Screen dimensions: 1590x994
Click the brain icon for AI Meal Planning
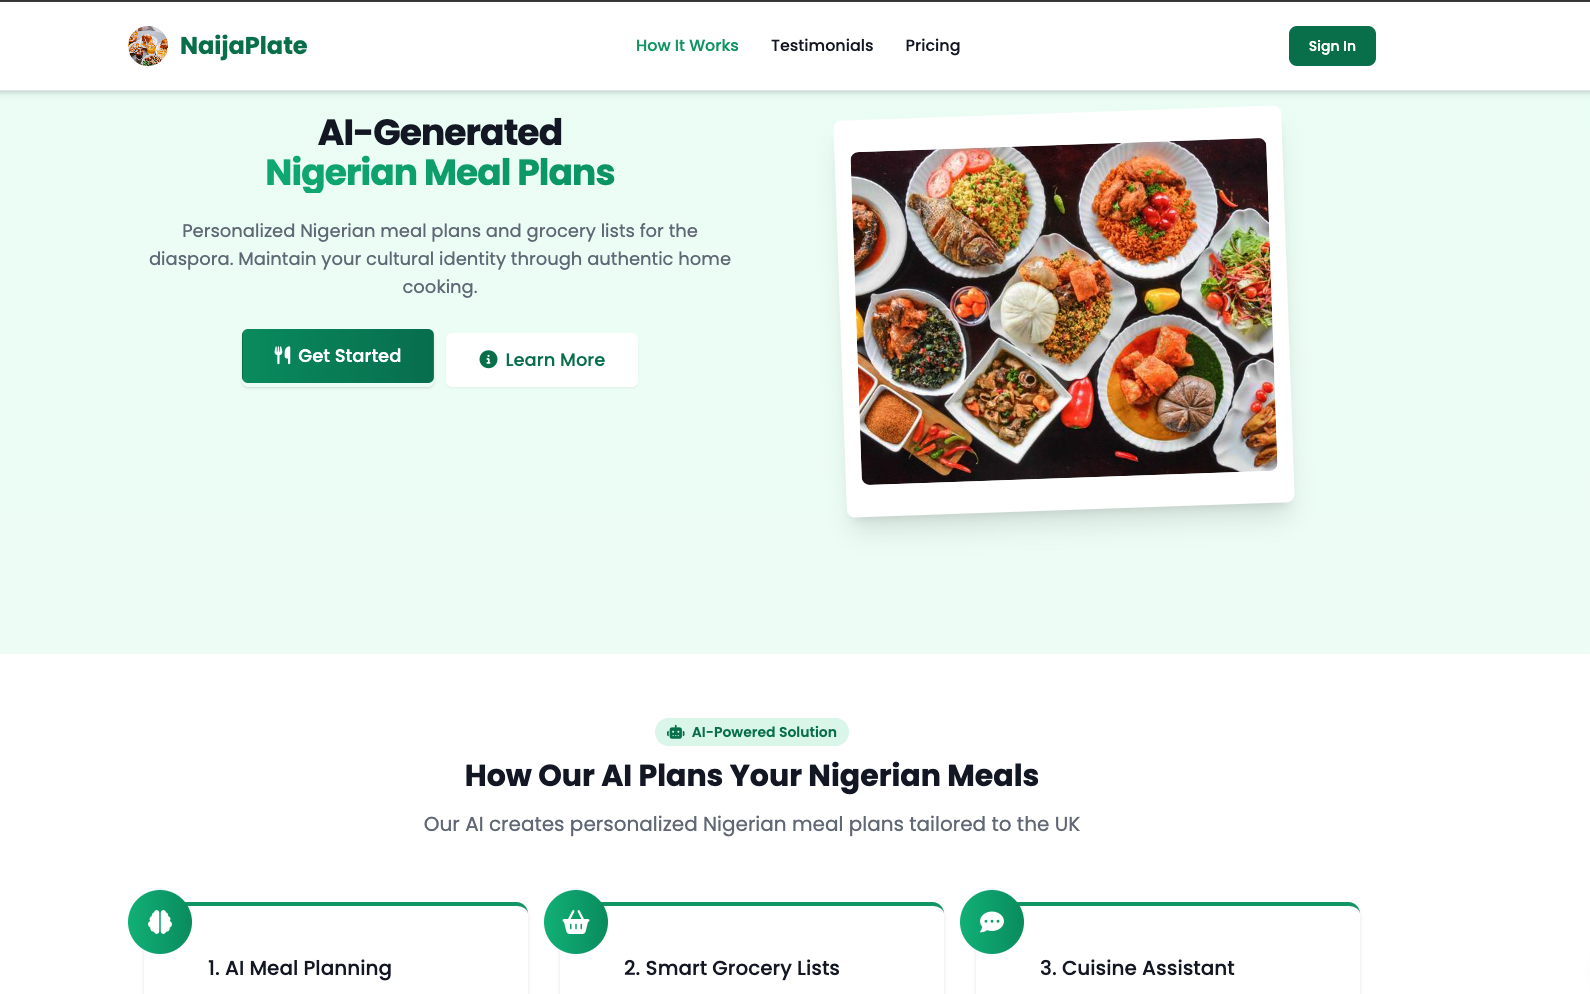[160, 922]
